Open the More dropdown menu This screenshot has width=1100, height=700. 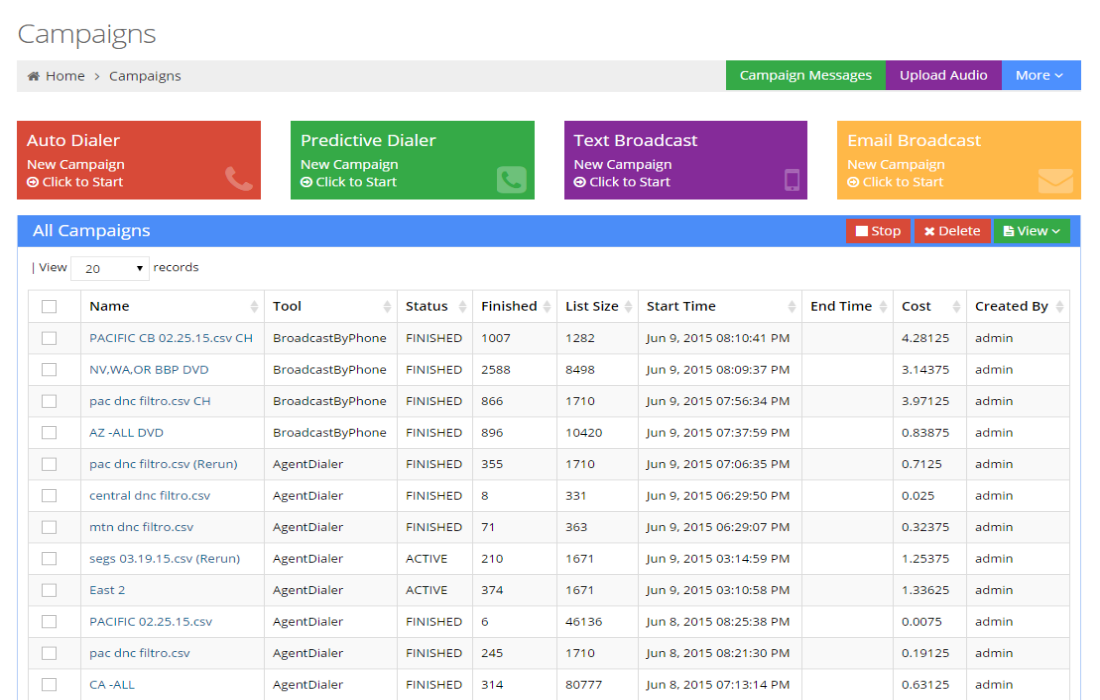click(1040, 75)
